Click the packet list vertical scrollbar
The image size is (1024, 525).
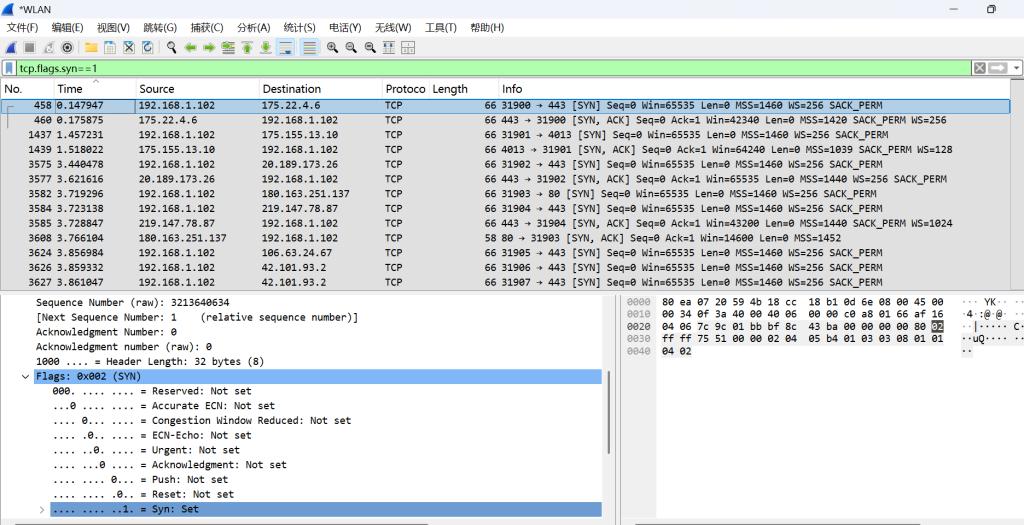(x=1017, y=185)
